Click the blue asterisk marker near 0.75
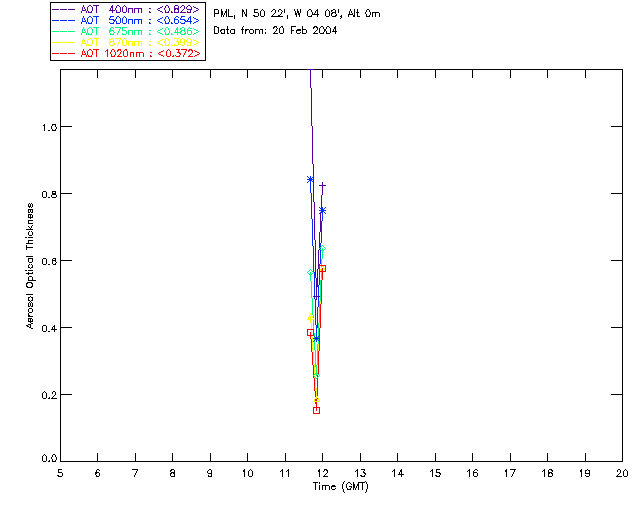The image size is (640, 512). pyautogui.click(x=322, y=210)
